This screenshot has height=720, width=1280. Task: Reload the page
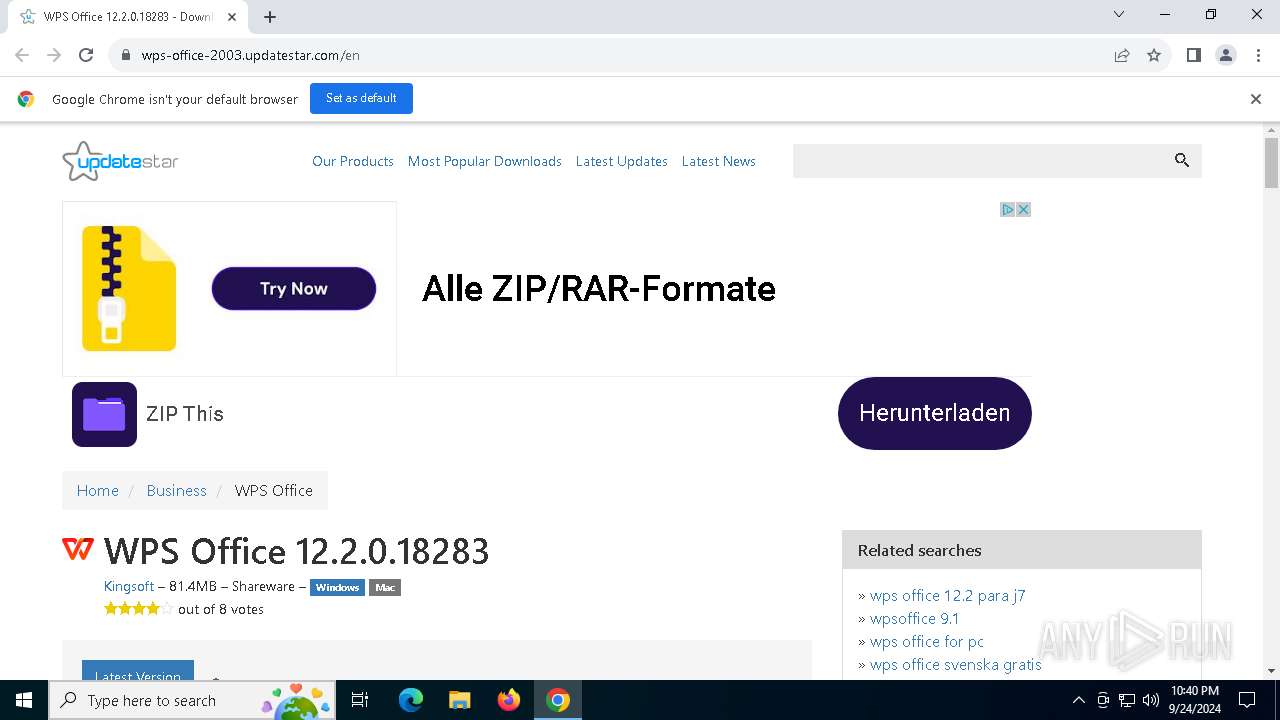pyautogui.click(x=86, y=55)
